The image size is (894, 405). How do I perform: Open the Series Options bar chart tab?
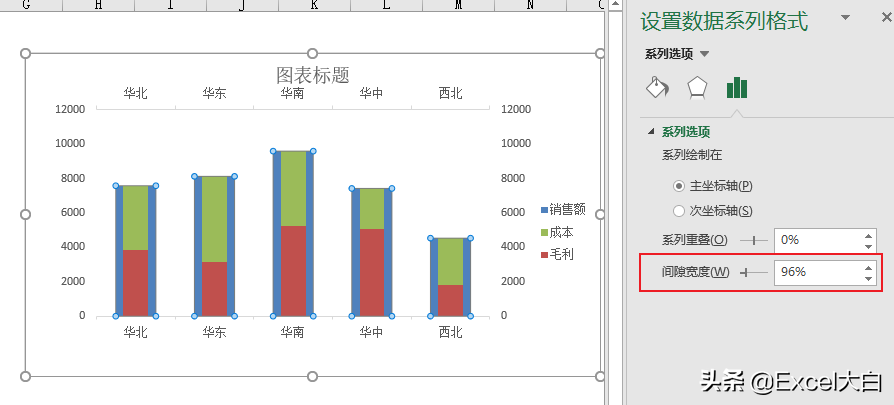click(737, 88)
